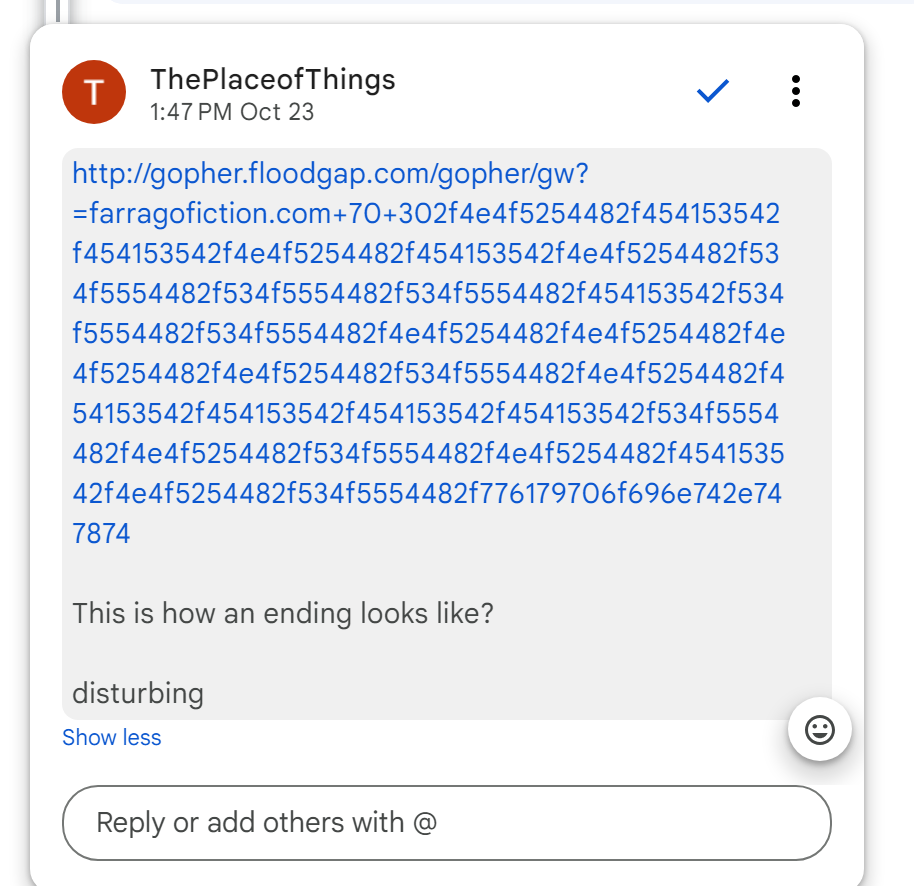The image size is (914, 886).
Task: Click the link line starting "482f4e4f5254"
Action: [x=428, y=454]
